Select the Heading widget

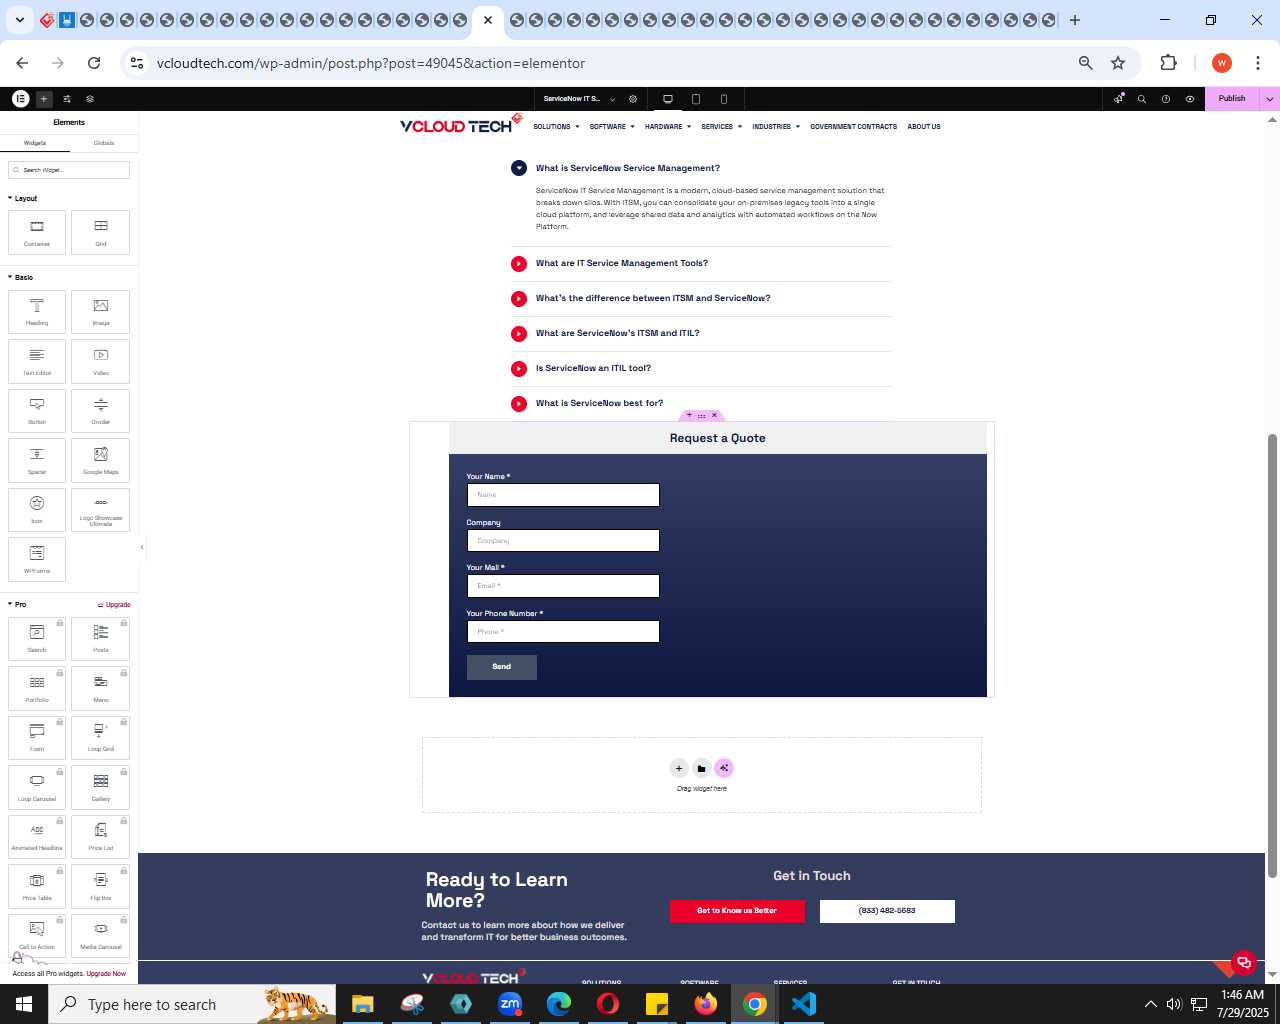click(37, 312)
